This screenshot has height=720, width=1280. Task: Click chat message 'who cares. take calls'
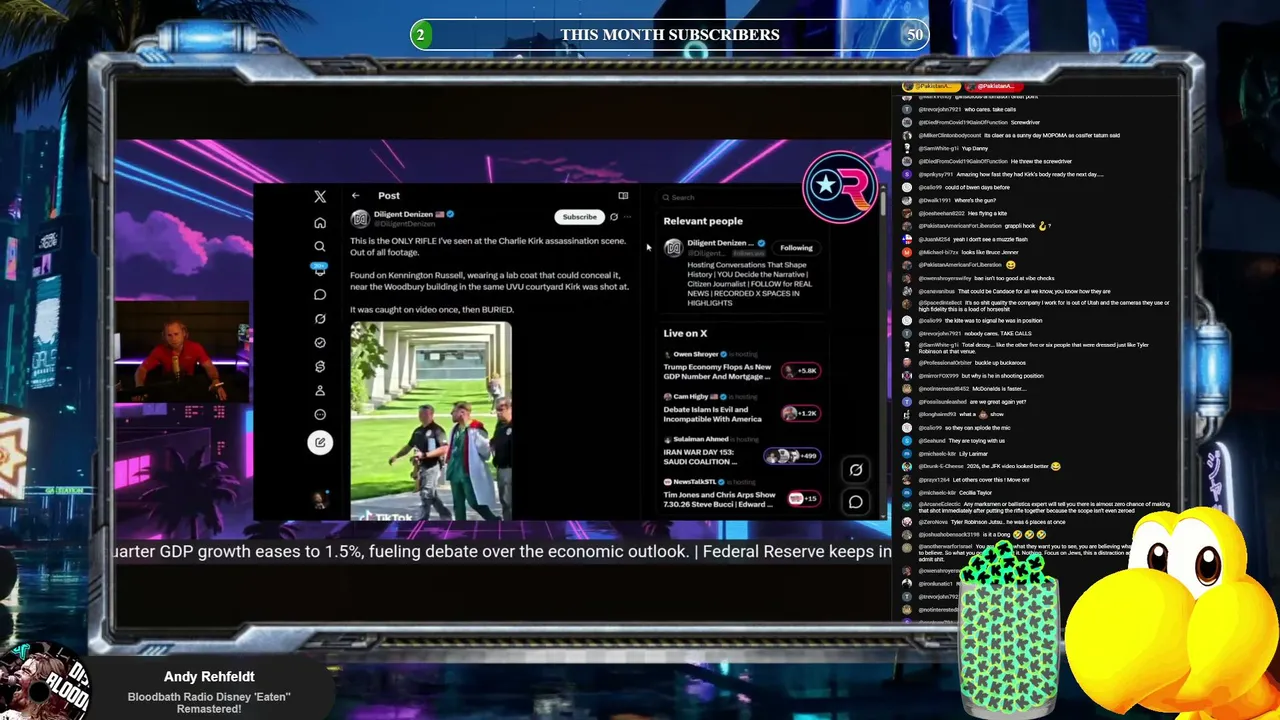click(990, 109)
